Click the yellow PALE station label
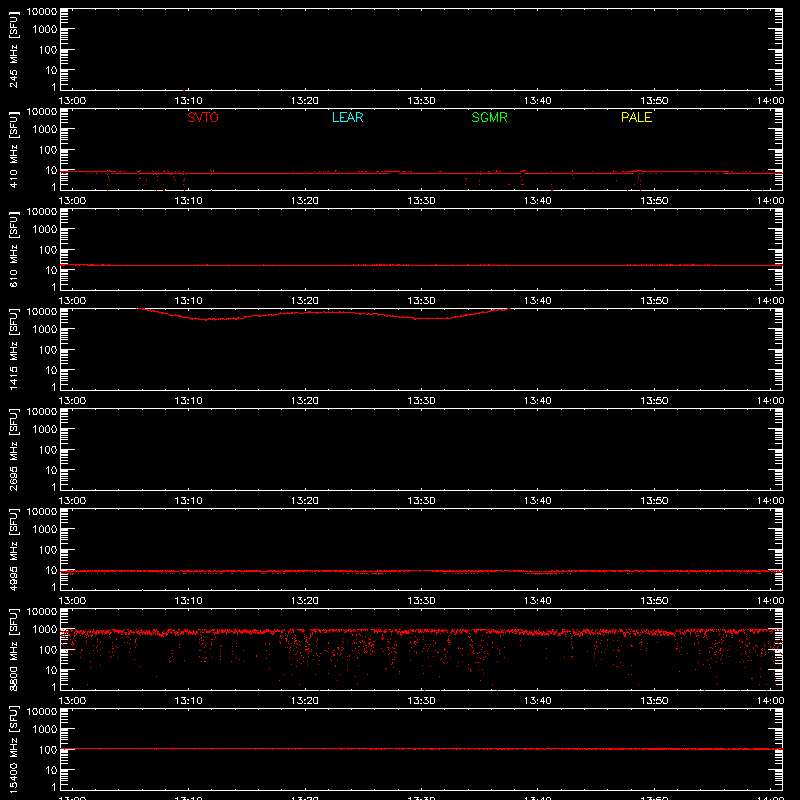 [636, 117]
